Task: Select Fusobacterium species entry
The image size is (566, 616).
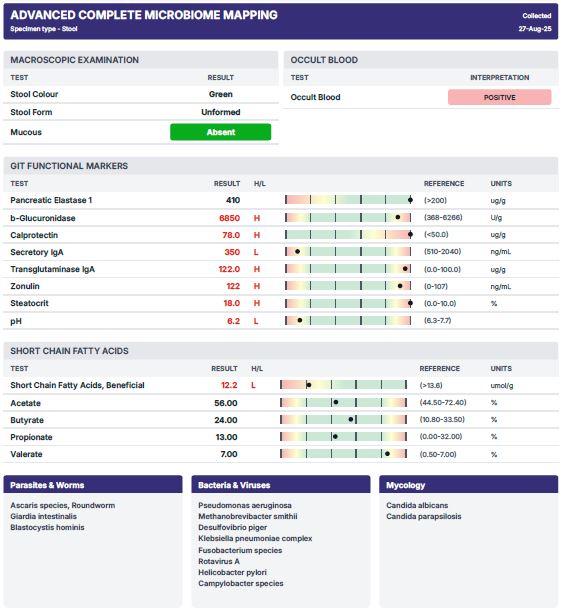Action: pos(240,550)
